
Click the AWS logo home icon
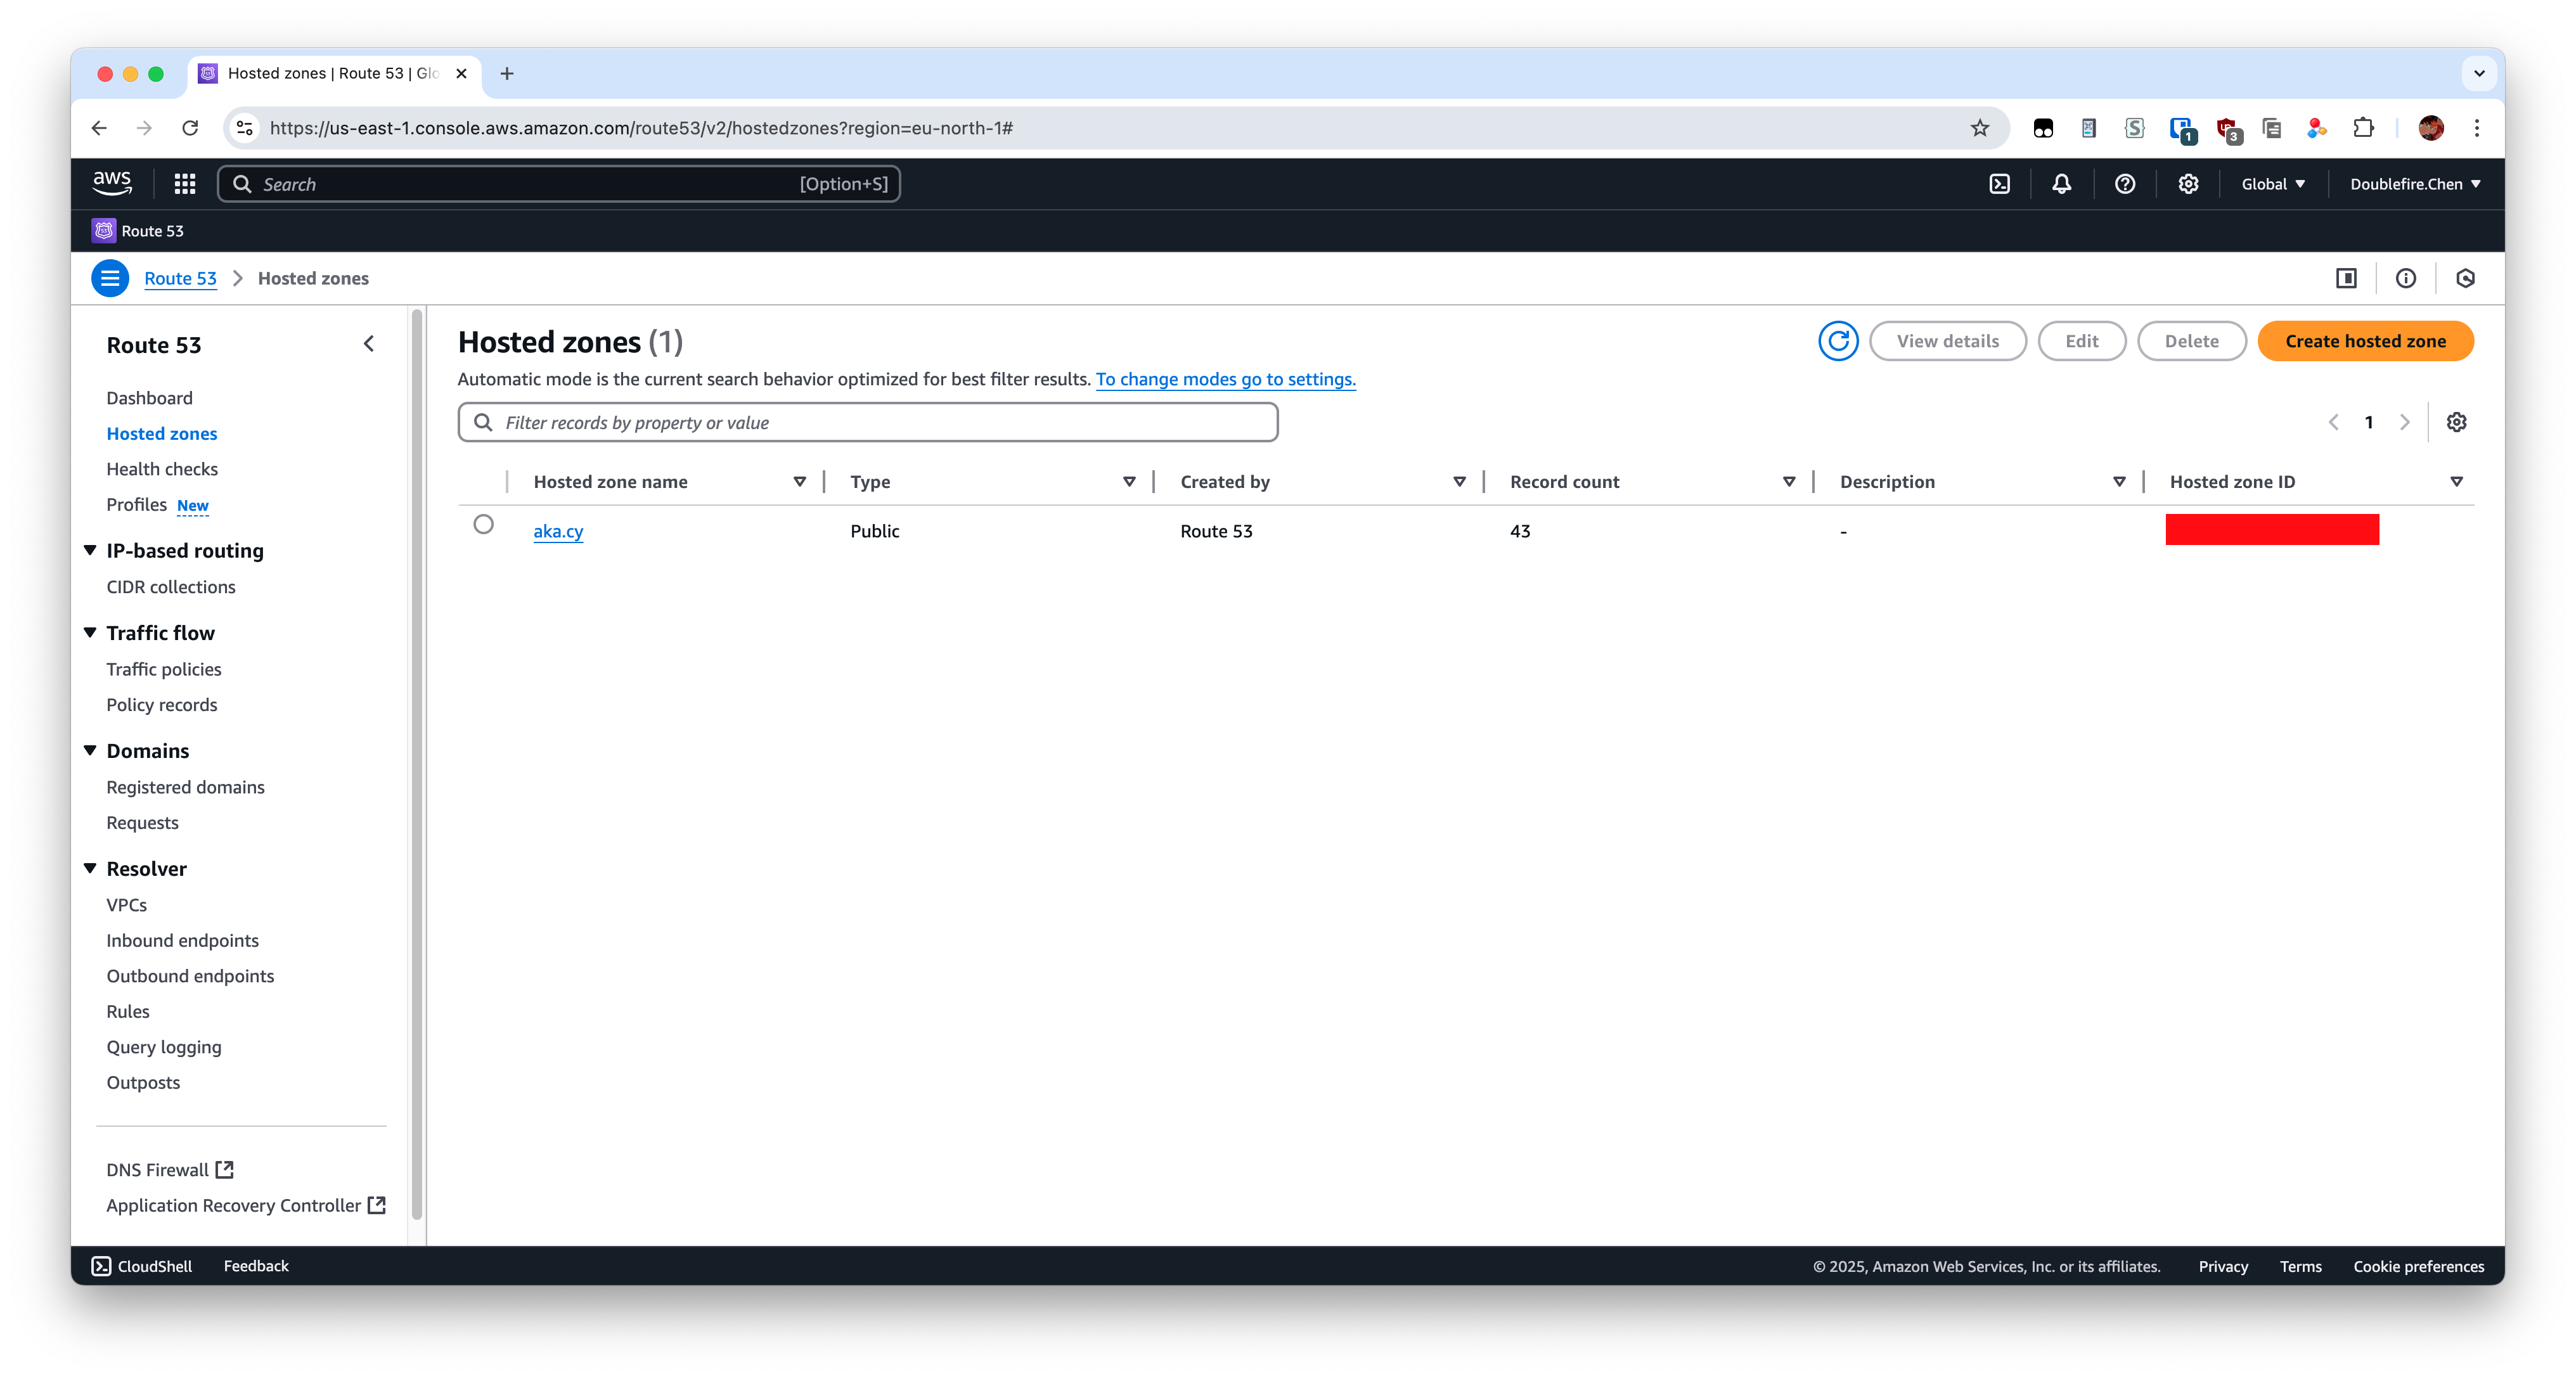tap(112, 183)
